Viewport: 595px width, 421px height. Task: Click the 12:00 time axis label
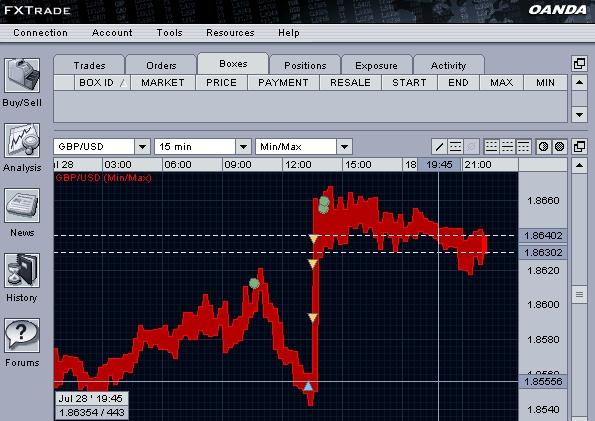click(x=298, y=165)
